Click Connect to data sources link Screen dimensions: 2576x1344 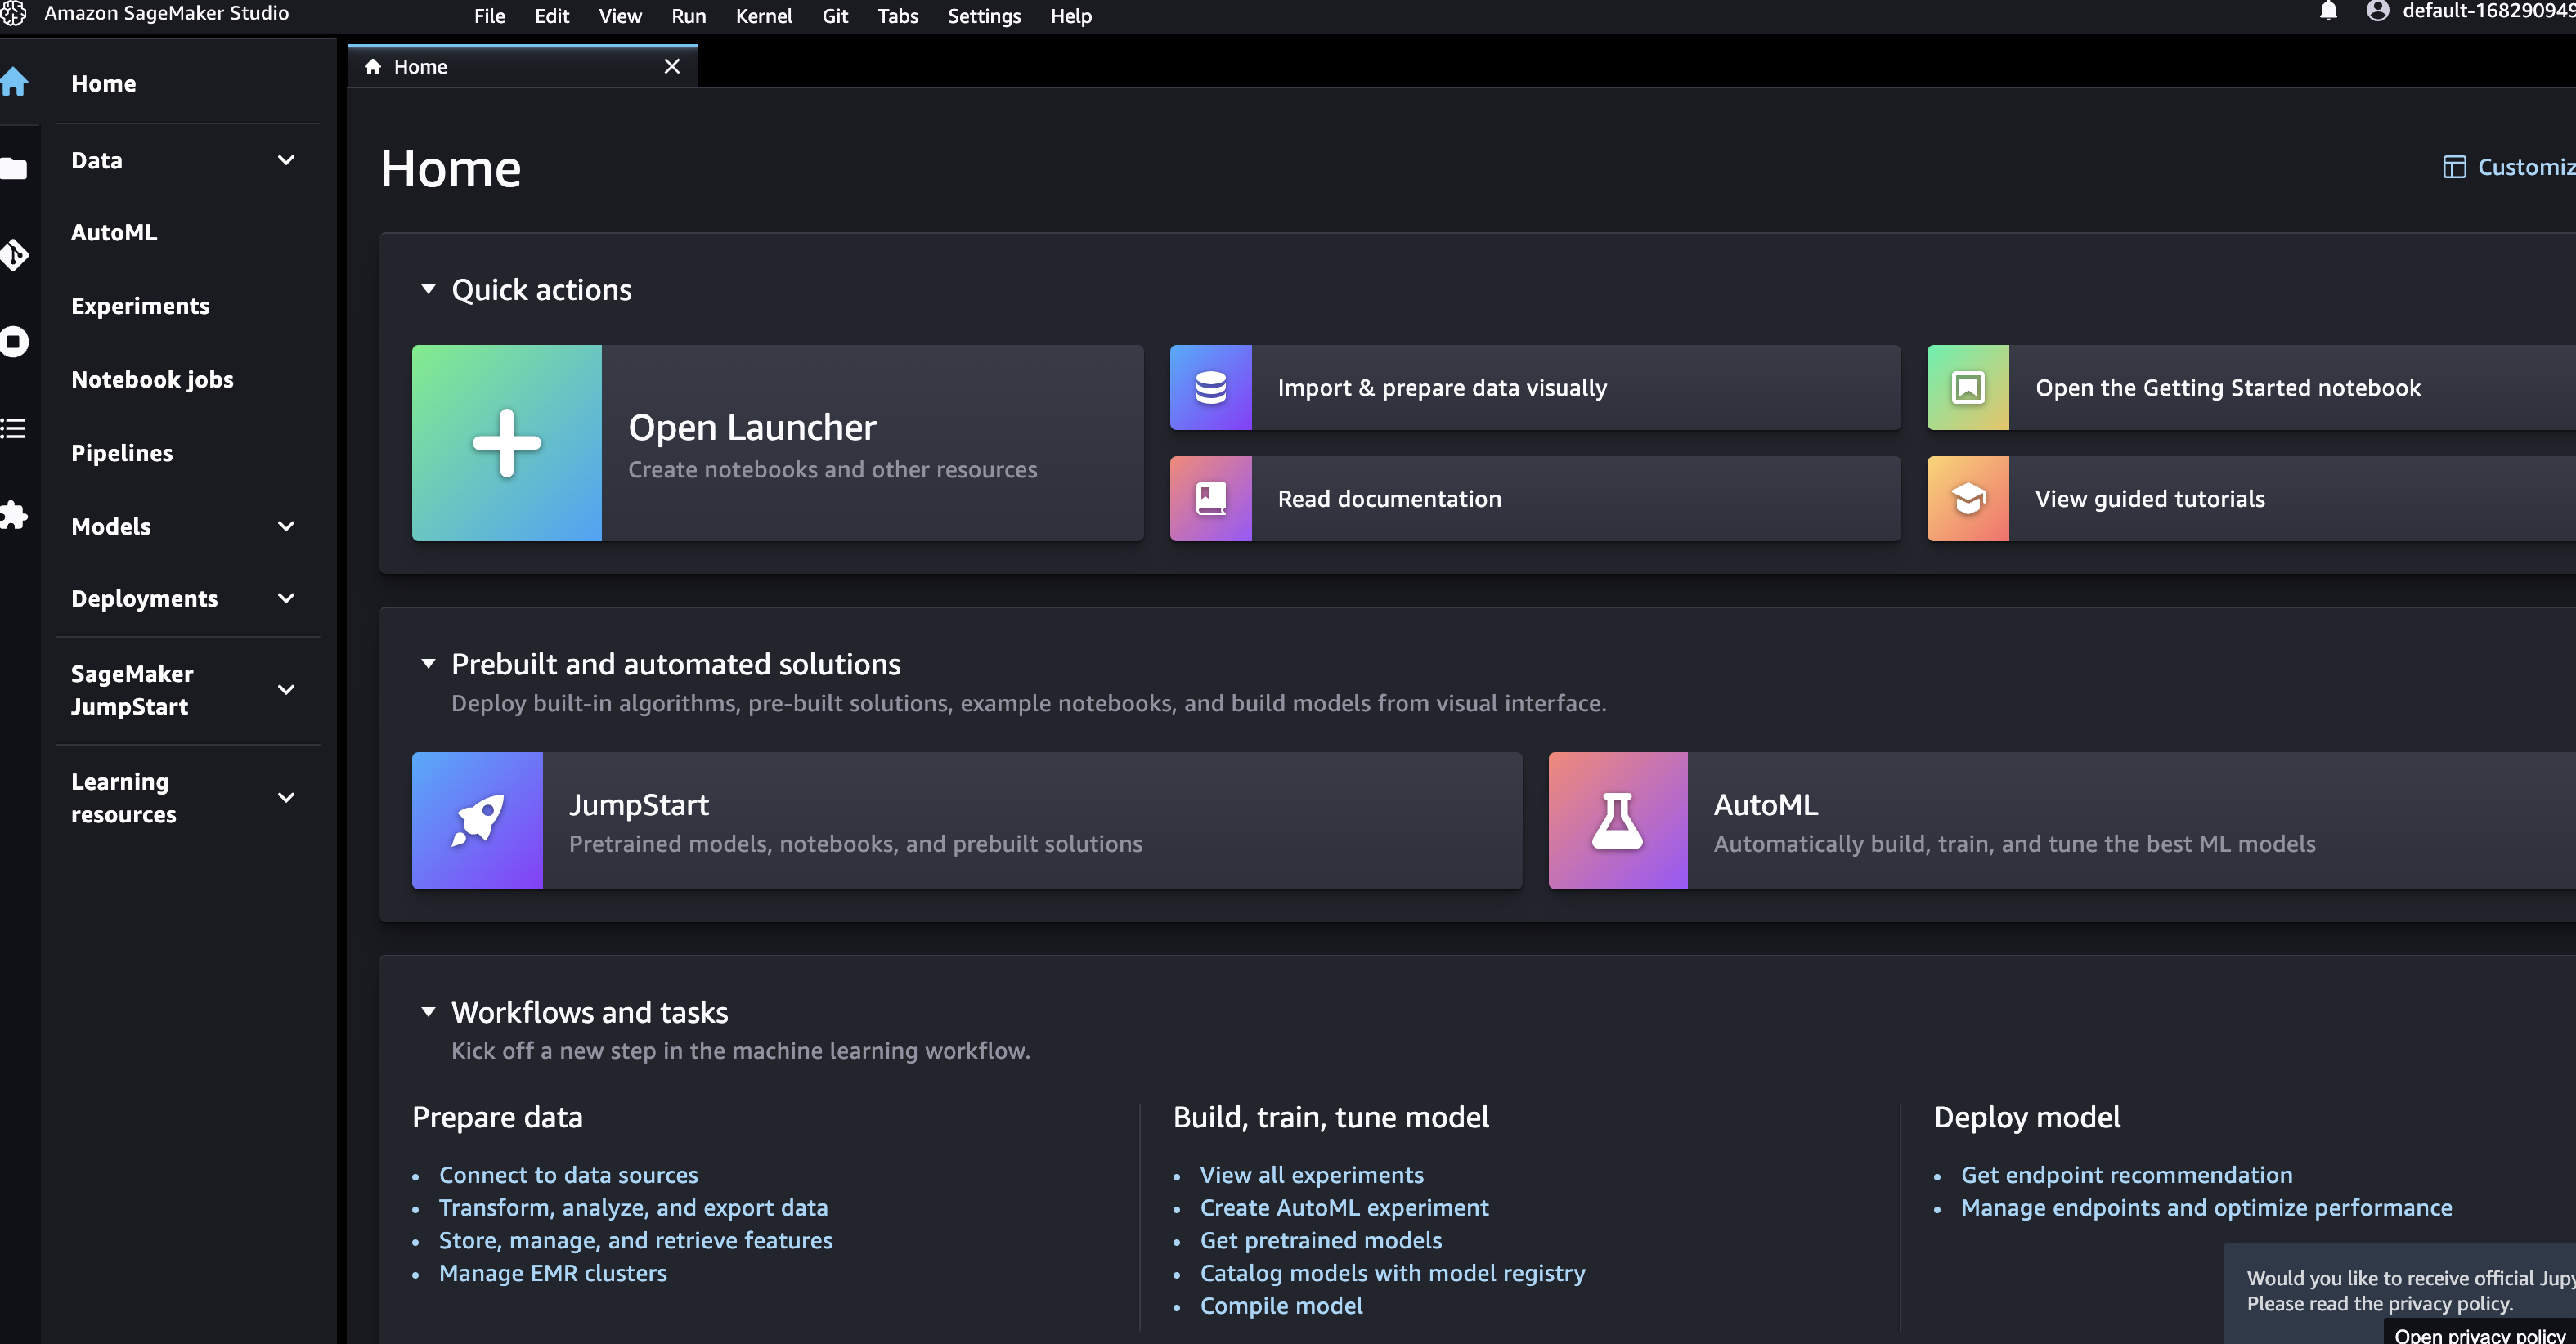click(x=568, y=1174)
